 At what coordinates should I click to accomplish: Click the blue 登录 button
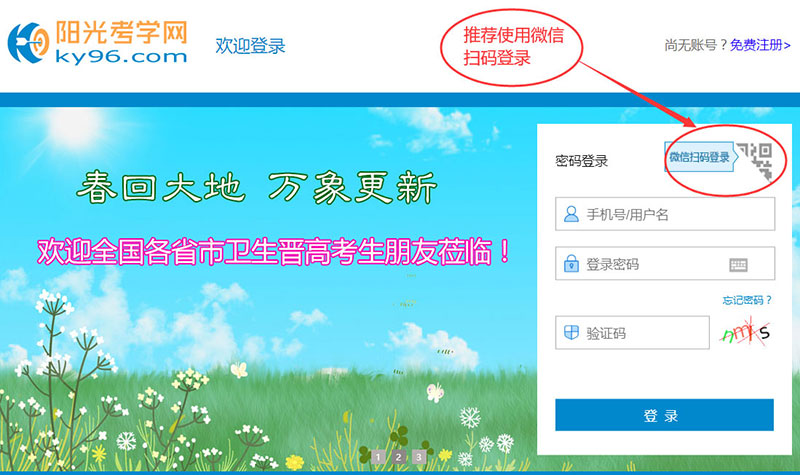pyautogui.click(x=664, y=415)
